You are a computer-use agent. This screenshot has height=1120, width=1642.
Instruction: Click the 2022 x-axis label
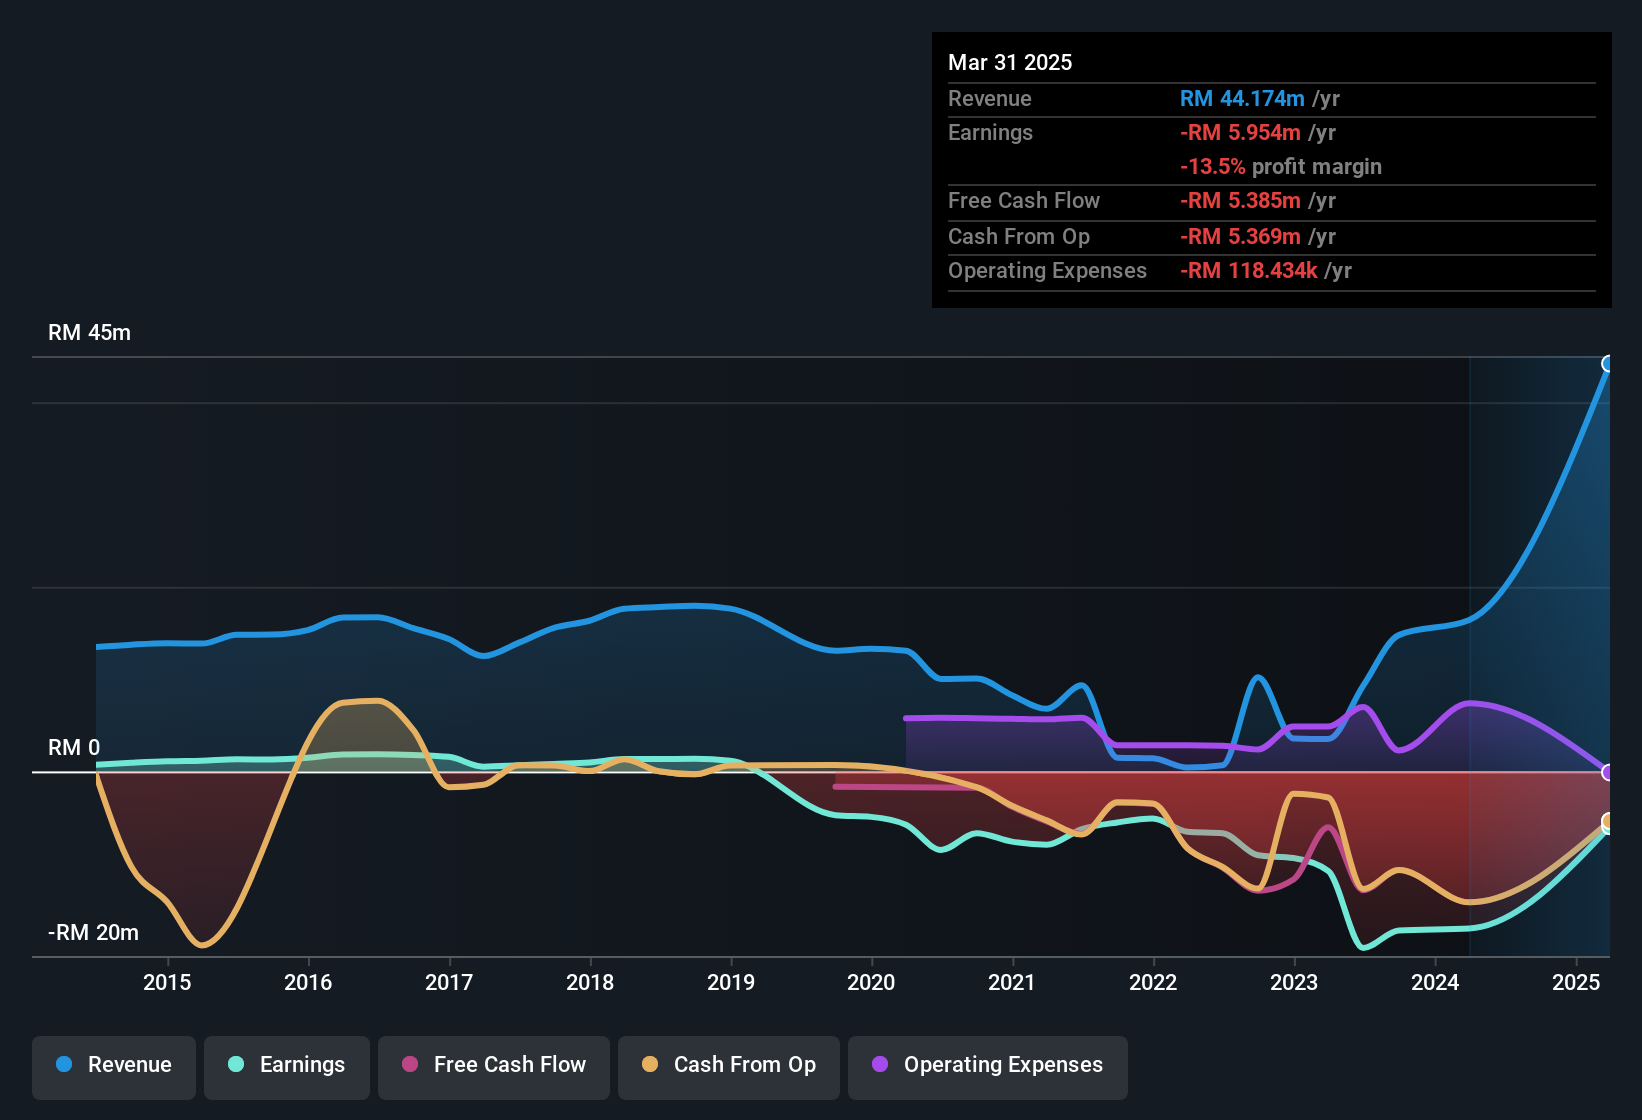pyautogui.click(x=1153, y=982)
